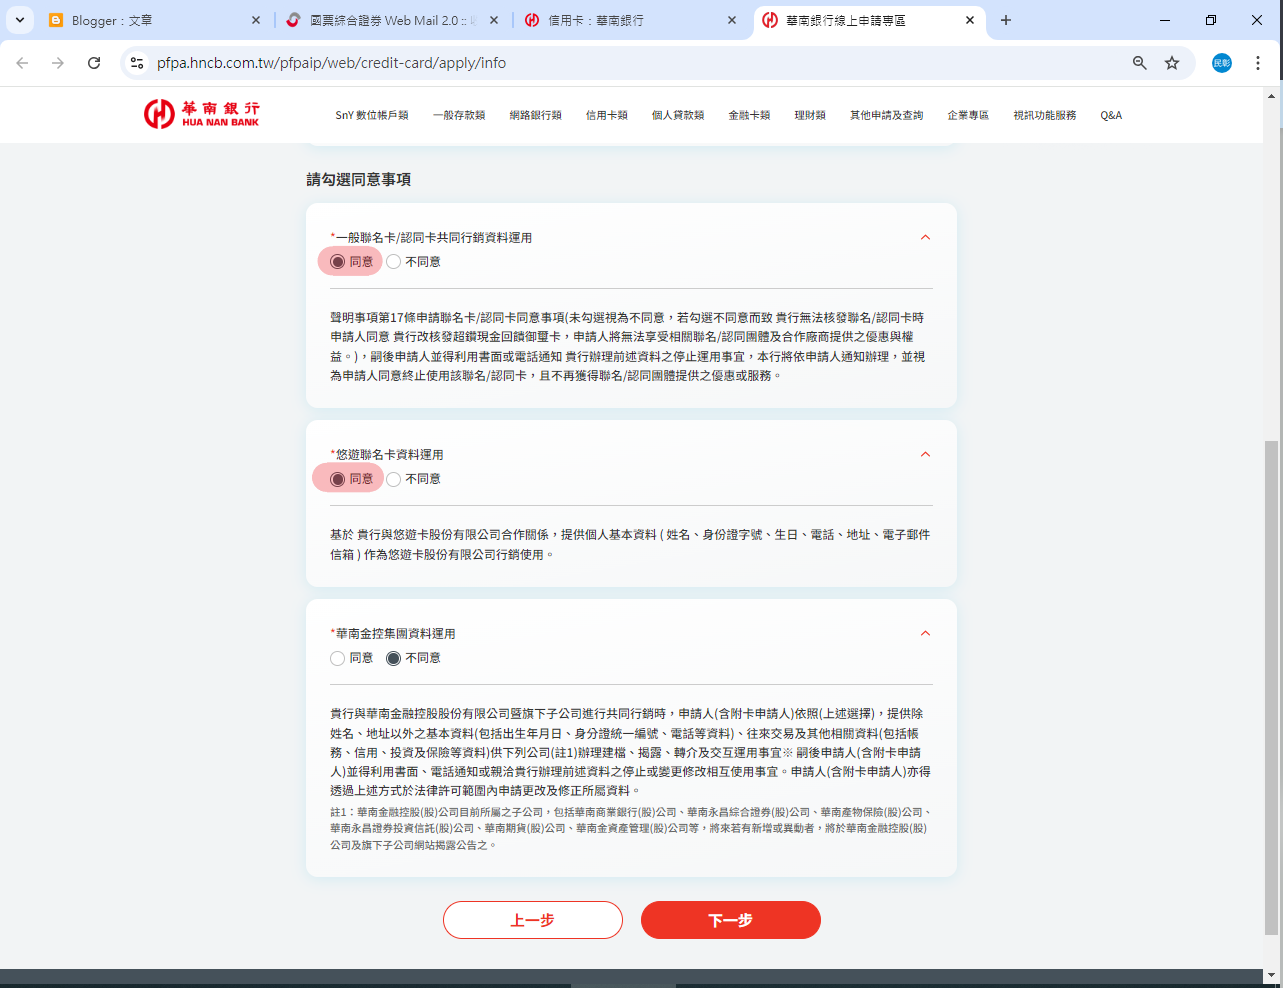Open the tab search dropdown arrow
This screenshot has width=1283, height=988.
19,20
